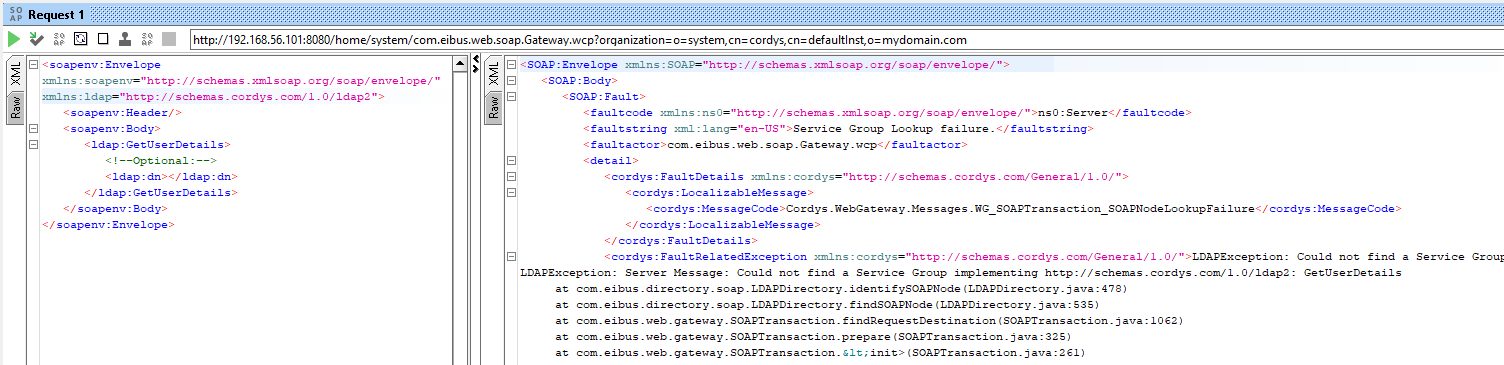Click the stamp-shaped clone request icon
This screenshot has height=365, width=1504.
point(125,39)
